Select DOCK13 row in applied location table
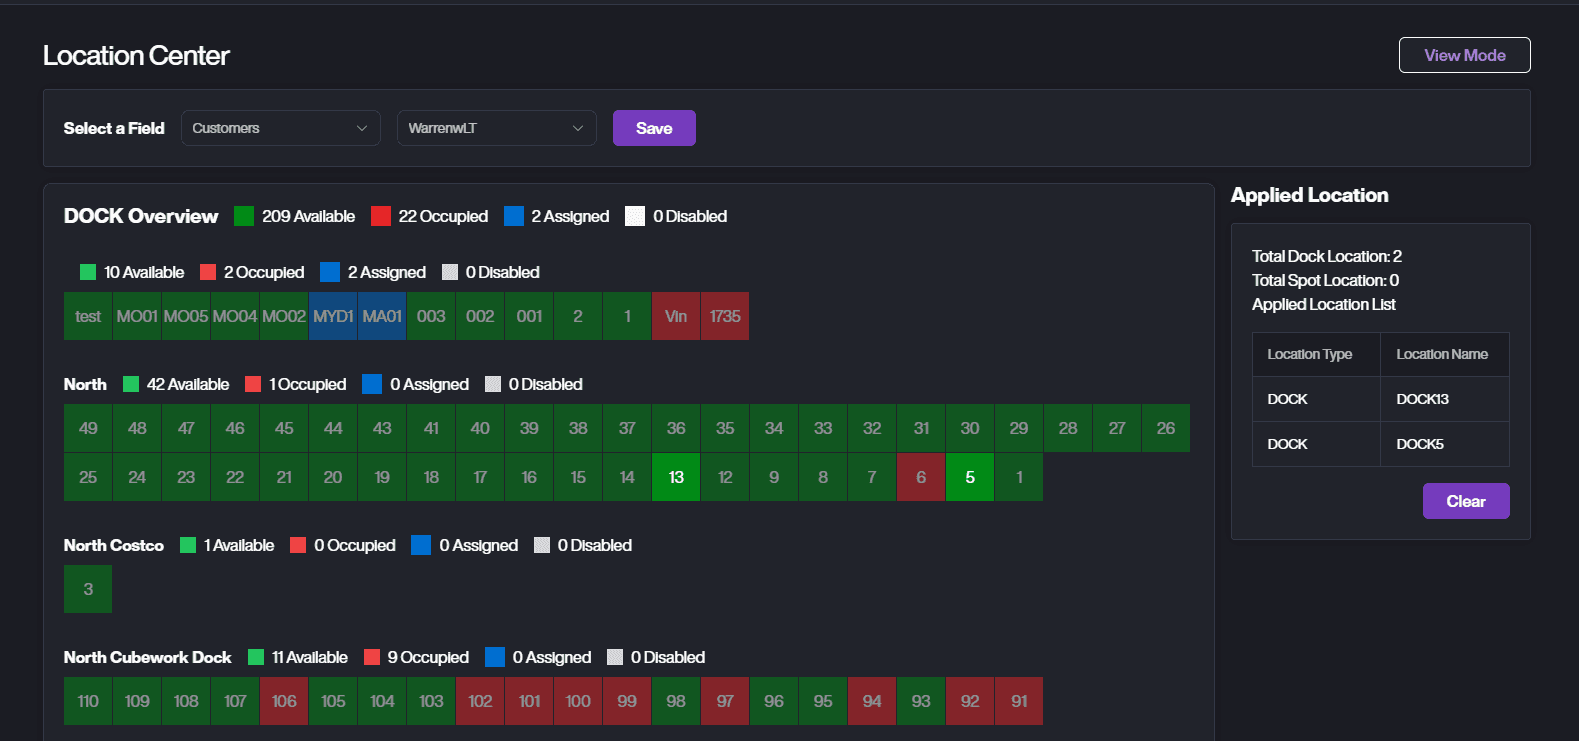 point(1380,399)
